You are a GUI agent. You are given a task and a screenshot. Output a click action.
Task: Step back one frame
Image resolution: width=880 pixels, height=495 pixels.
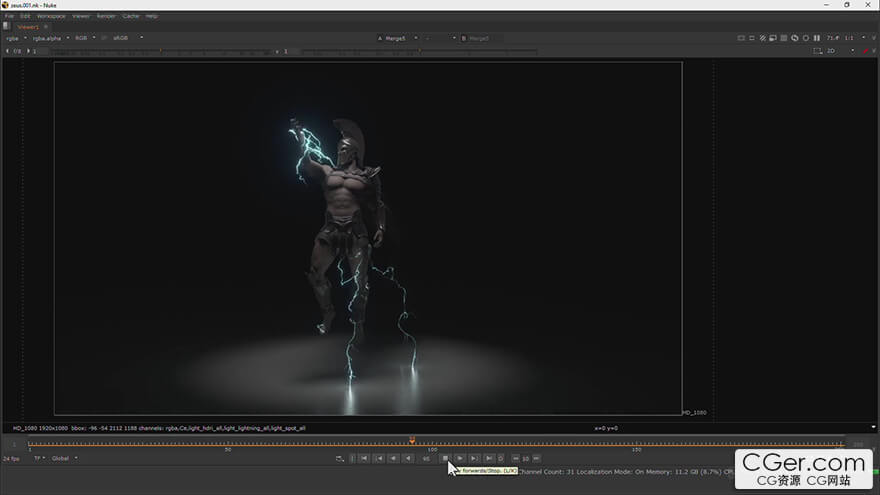coord(394,459)
